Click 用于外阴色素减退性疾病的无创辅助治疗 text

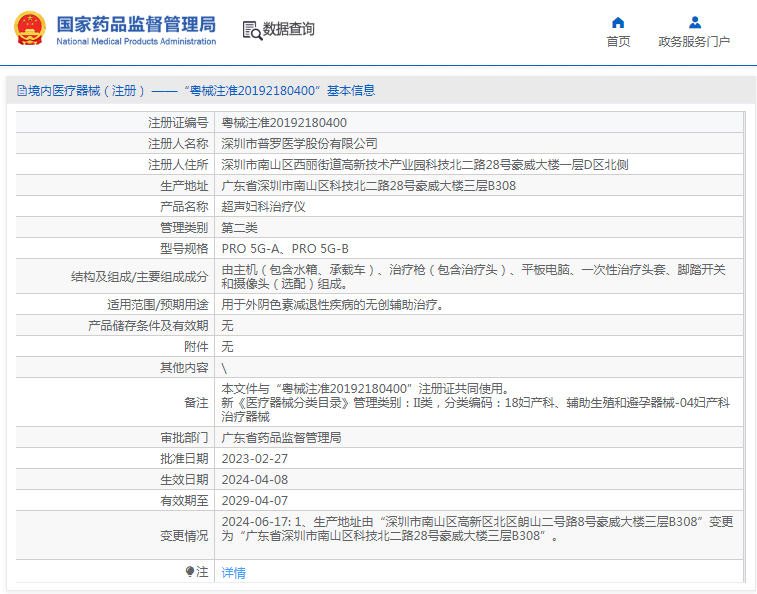click(x=333, y=305)
